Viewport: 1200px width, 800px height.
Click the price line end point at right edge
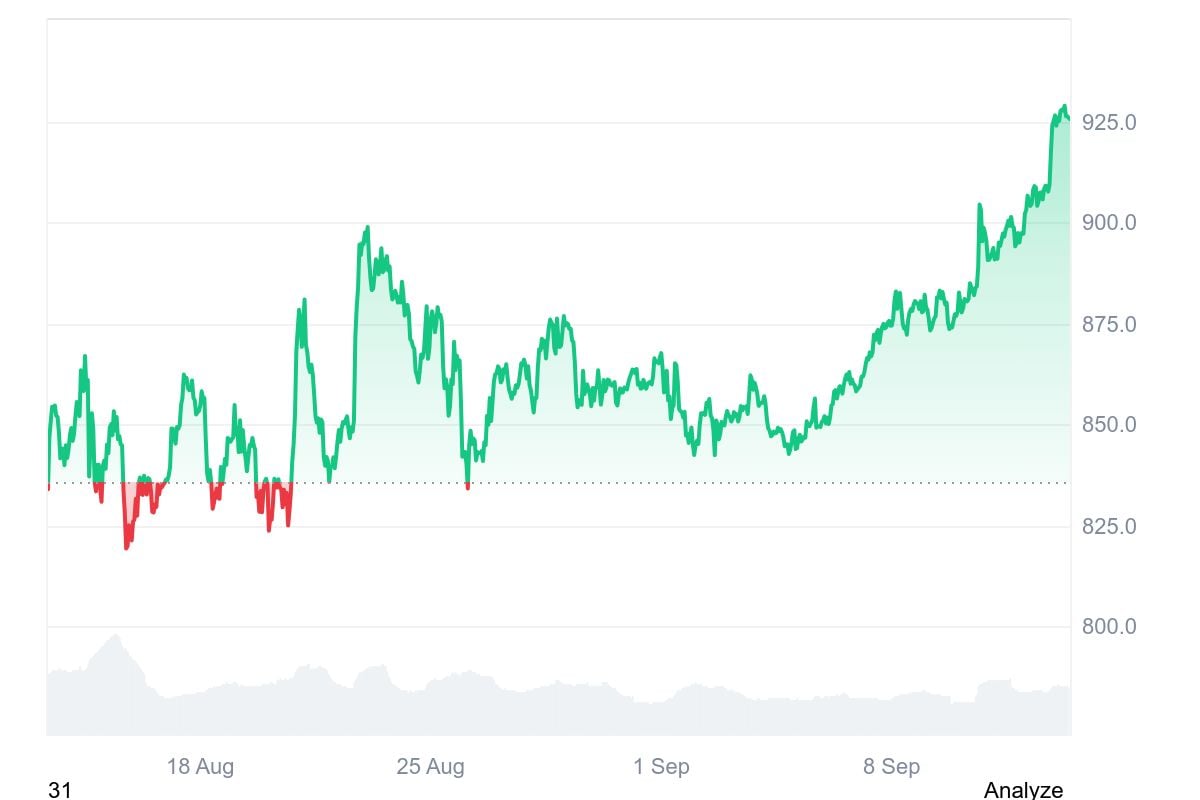(1068, 119)
